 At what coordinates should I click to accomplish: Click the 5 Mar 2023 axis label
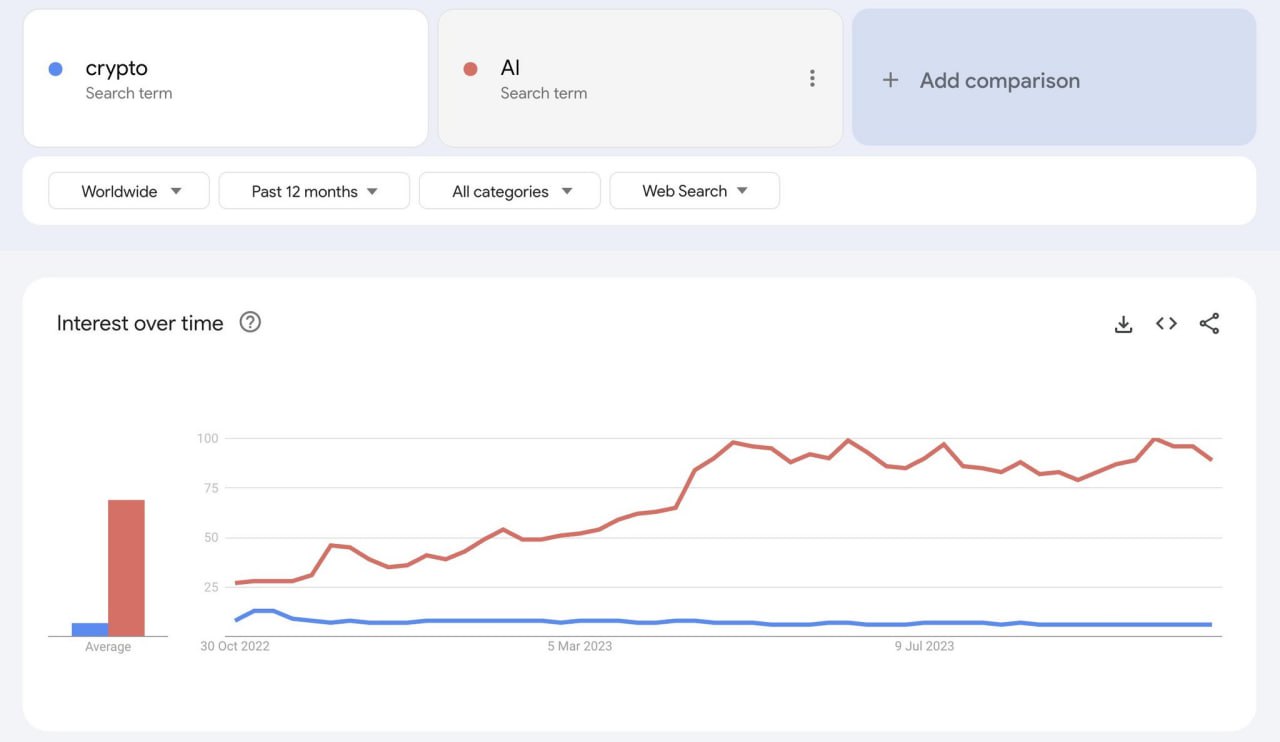[579, 646]
